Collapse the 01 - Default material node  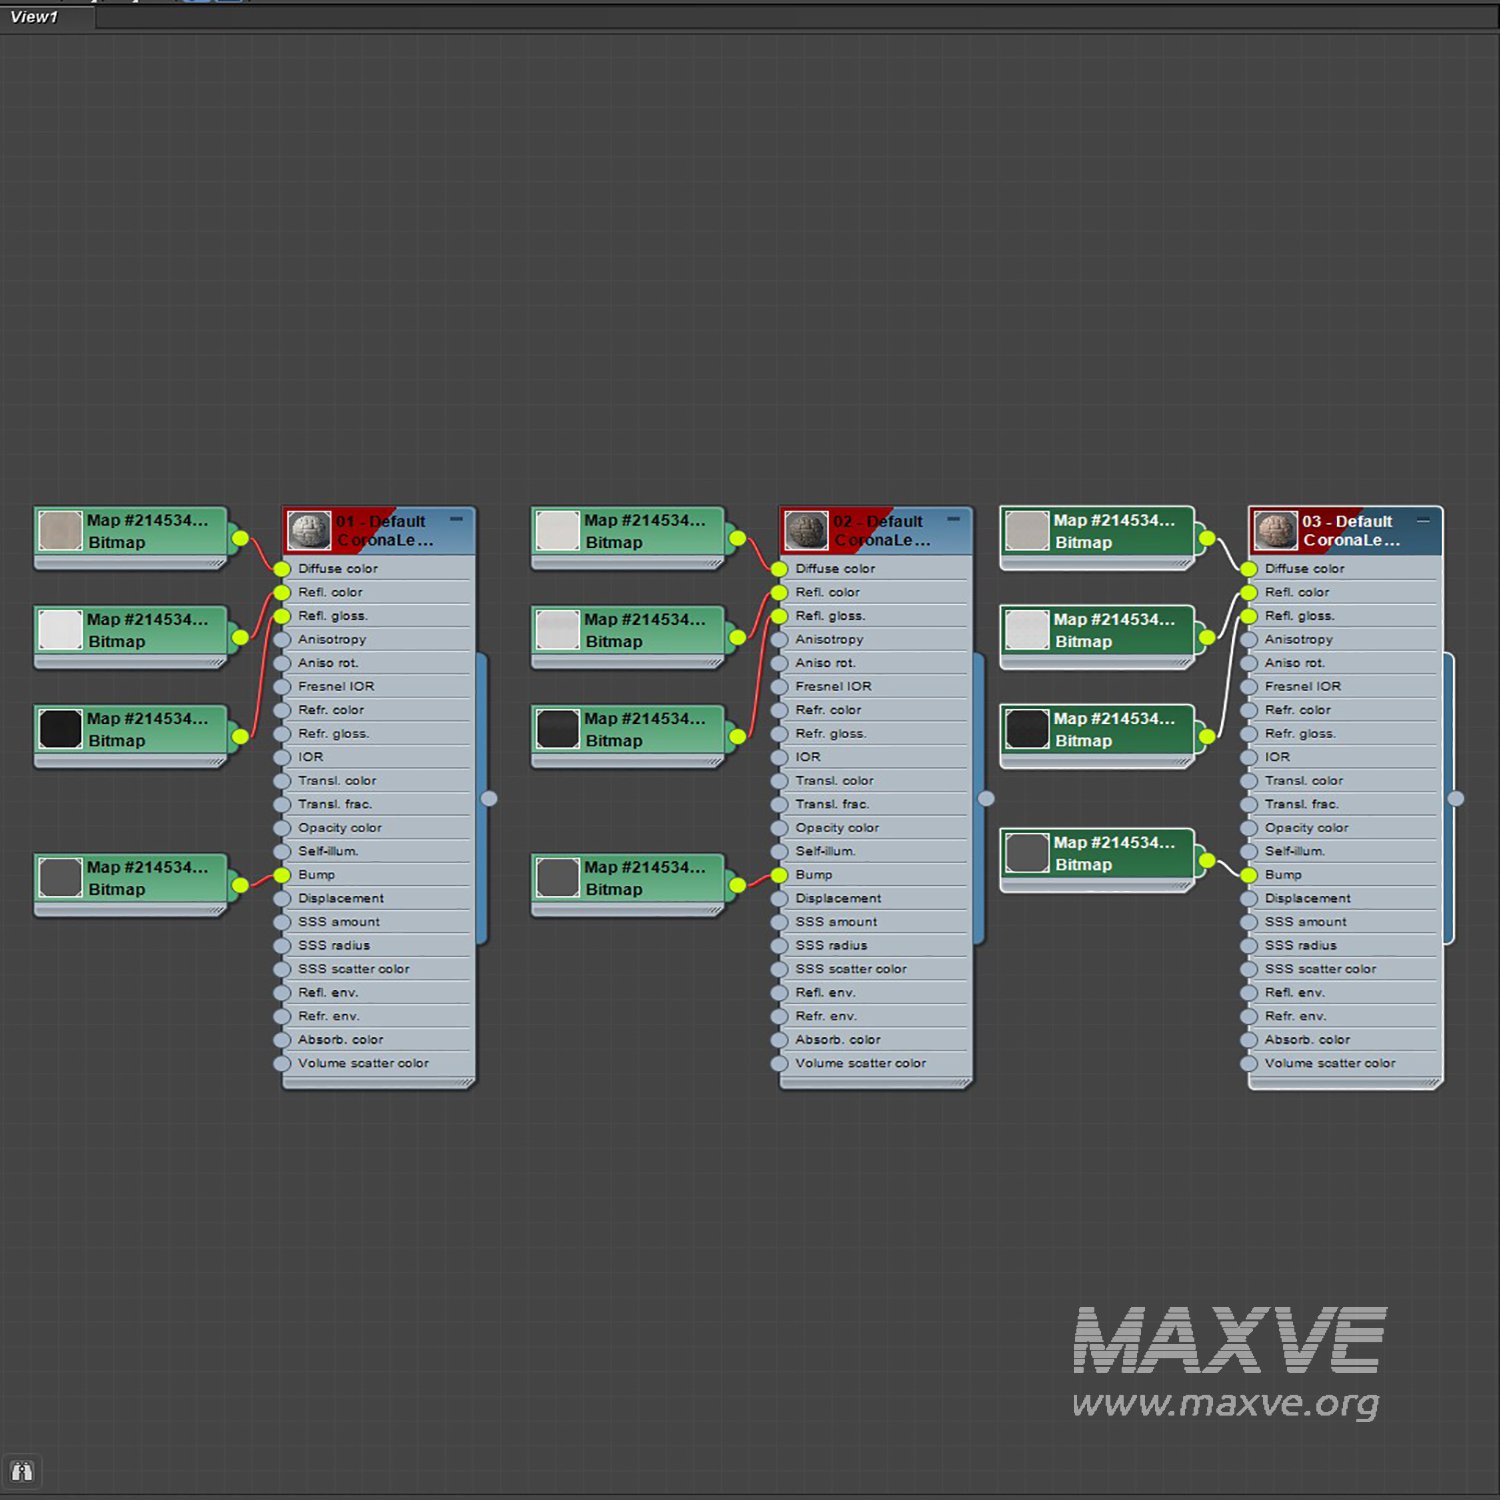[456, 519]
